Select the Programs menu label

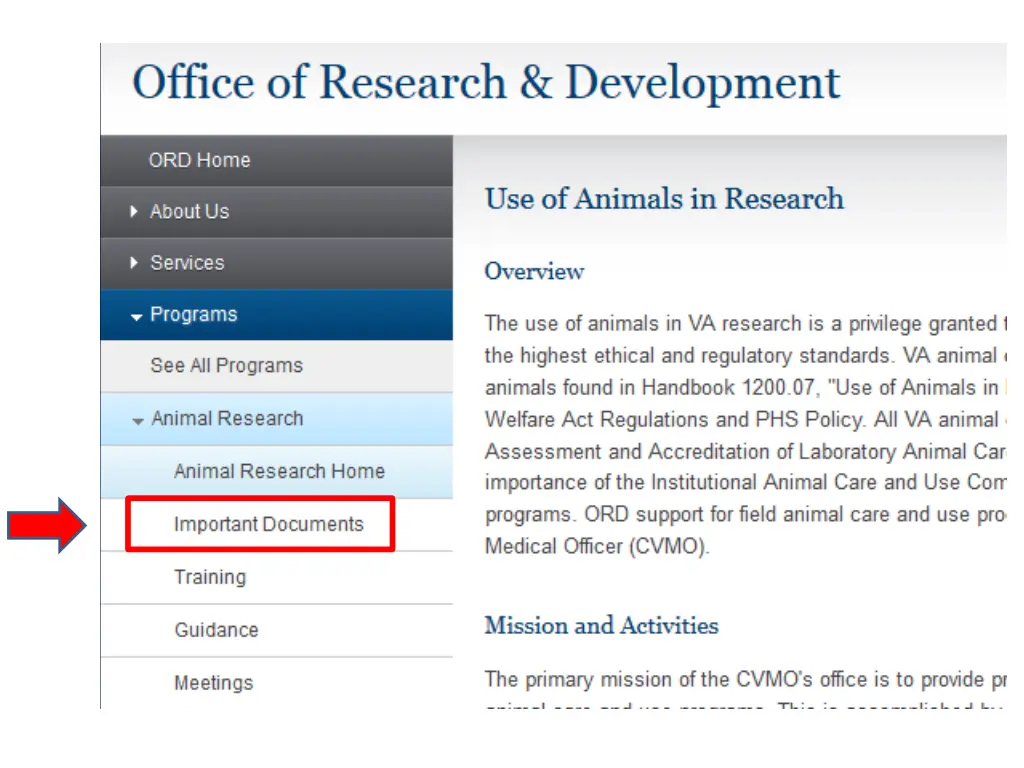tap(194, 314)
